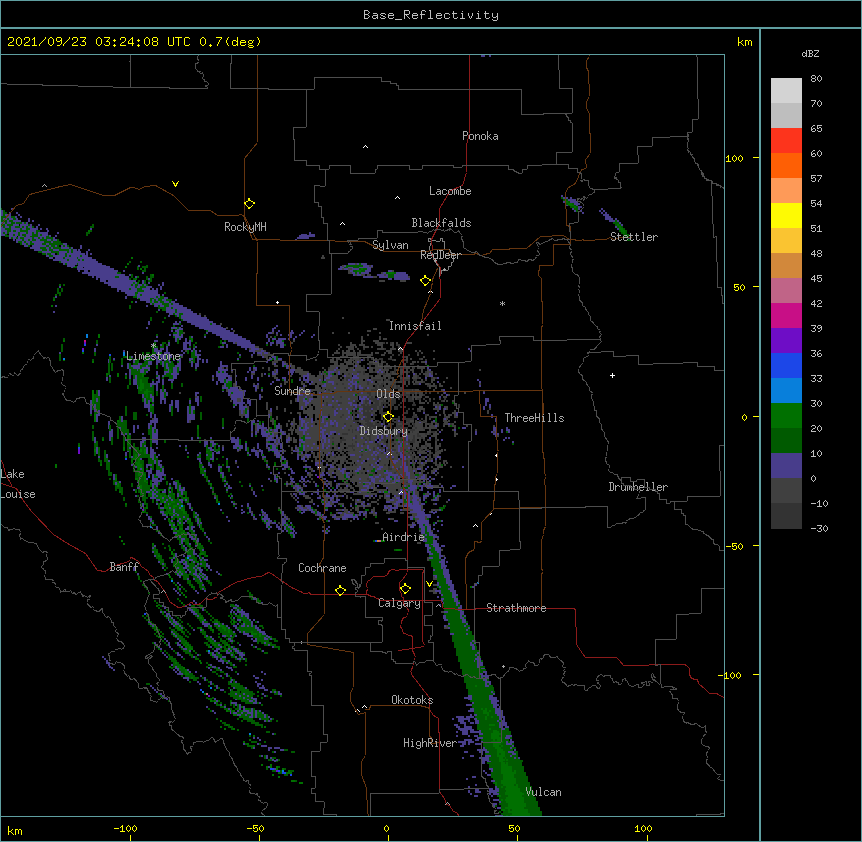Click the RedDeer city label
This screenshot has width=862, height=842.
pos(440,255)
